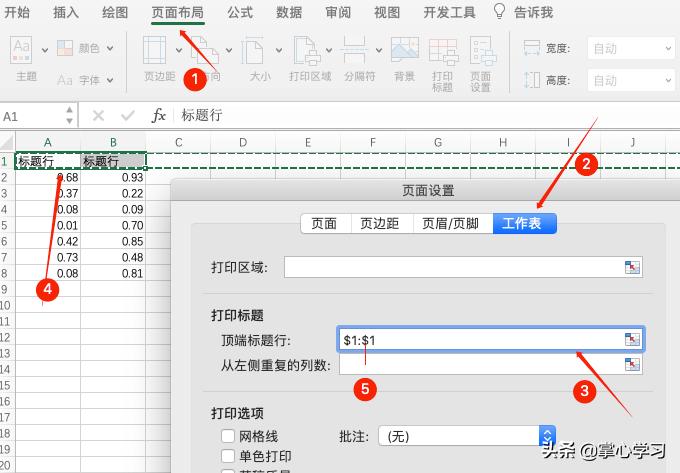Viewport: 680px width, 473px height.
Task: Select column C header
Action: click(x=178, y=143)
